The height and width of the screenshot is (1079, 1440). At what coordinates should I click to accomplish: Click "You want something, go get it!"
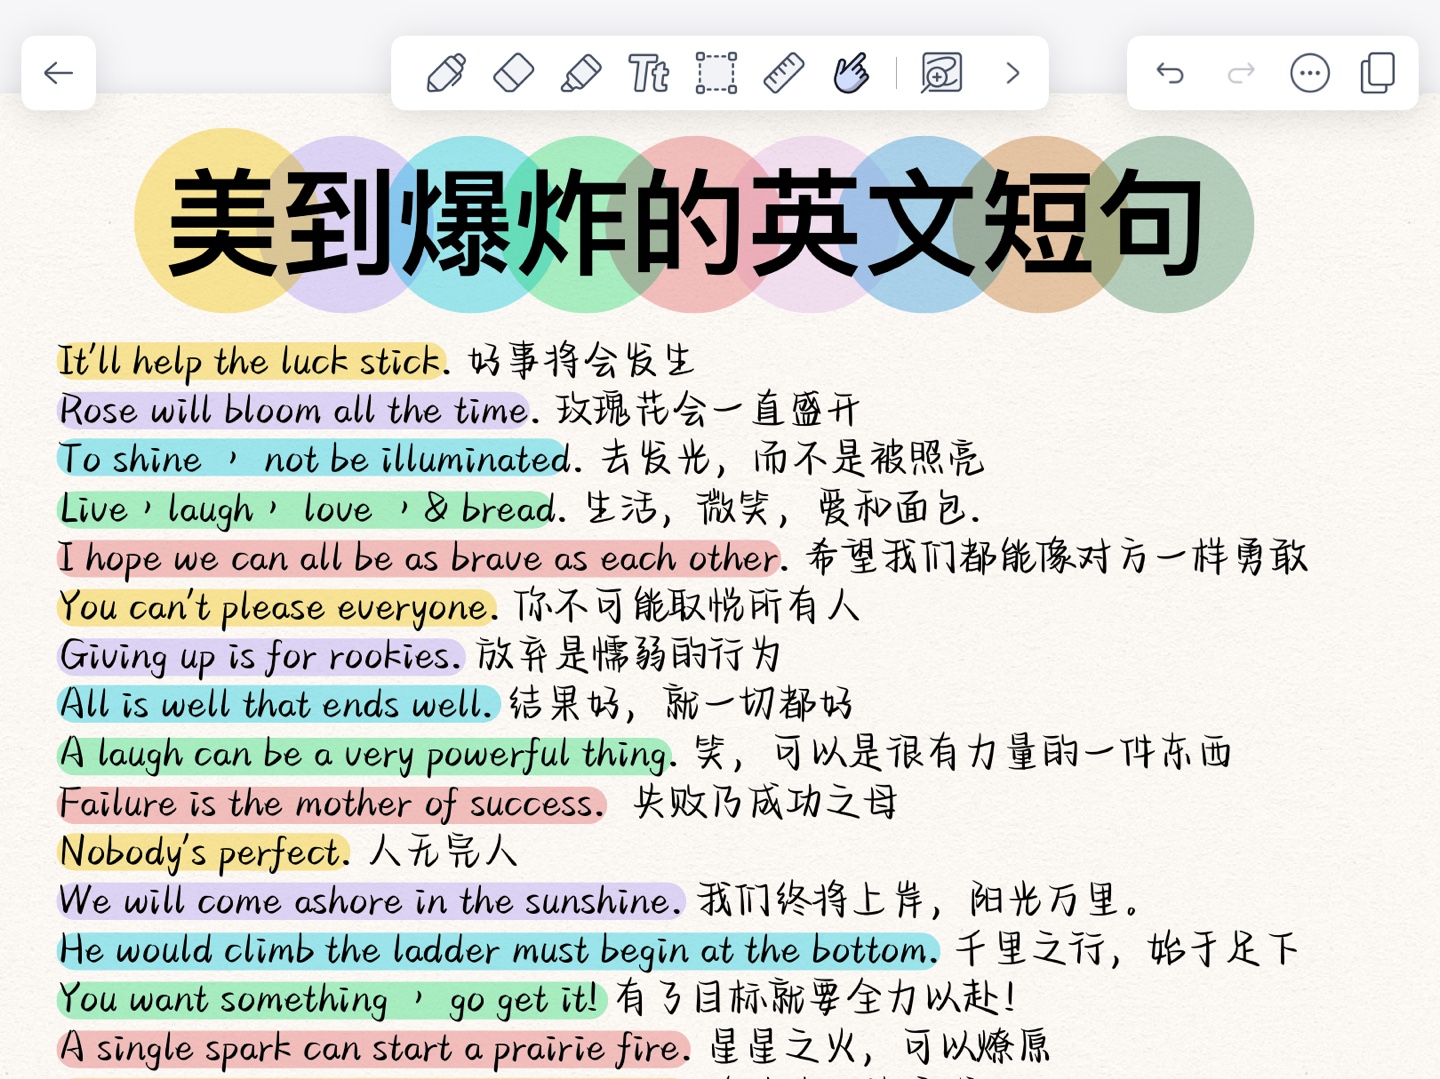pos(331,998)
